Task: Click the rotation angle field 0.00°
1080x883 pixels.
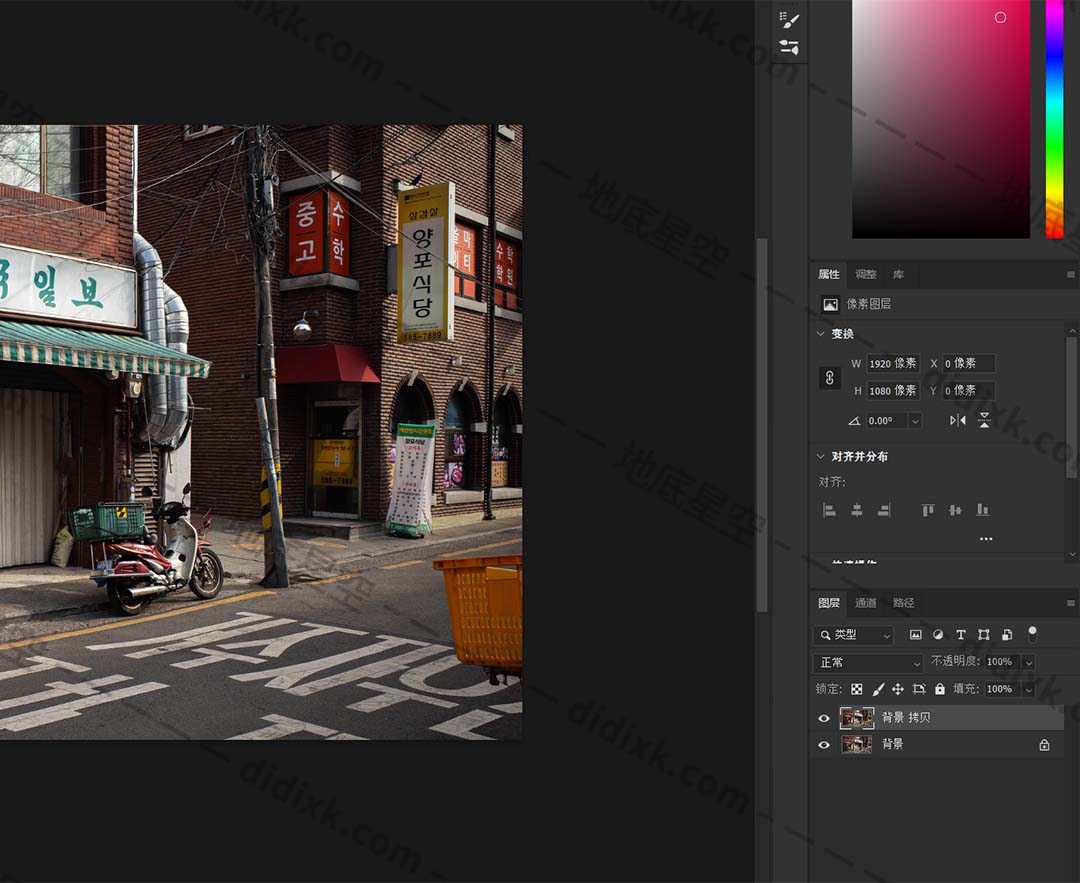Action: 886,421
